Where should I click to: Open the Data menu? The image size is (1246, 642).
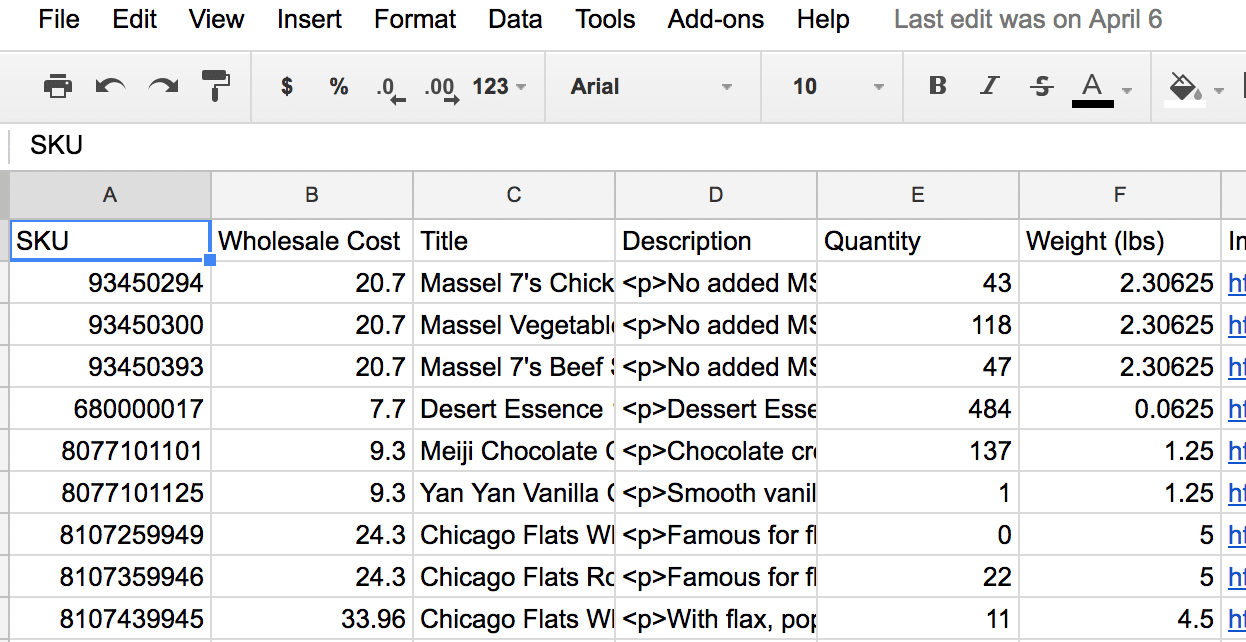click(515, 19)
